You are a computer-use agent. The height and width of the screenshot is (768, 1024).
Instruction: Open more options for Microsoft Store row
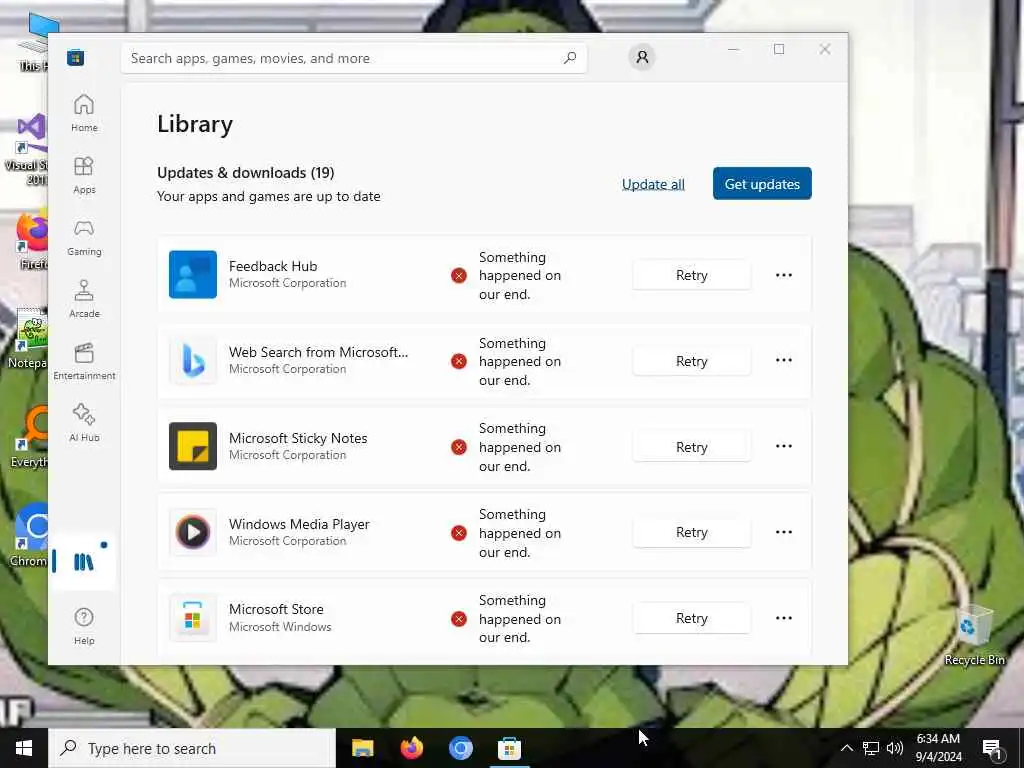(784, 618)
